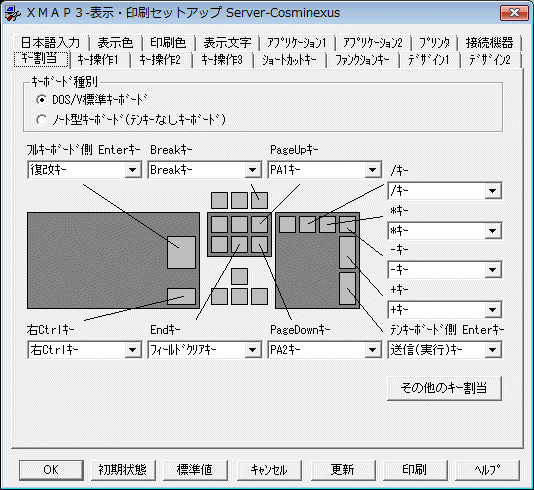This screenshot has height=490, width=534.
Task: Click the right Ctrl key in diagram
Action: click(x=182, y=297)
